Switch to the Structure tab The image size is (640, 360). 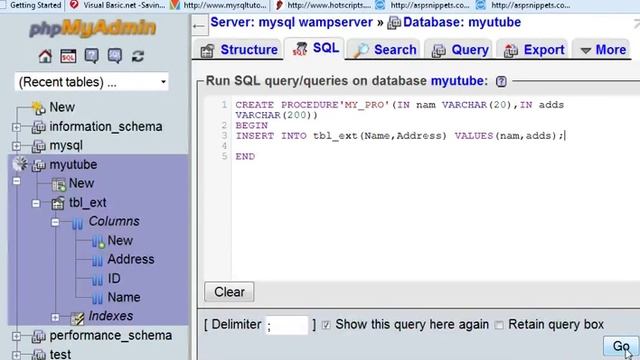[x=239, y=50]
